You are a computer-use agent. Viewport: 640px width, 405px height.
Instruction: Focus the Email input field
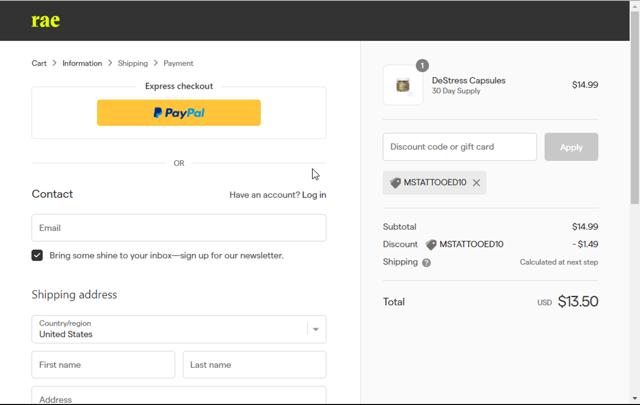(x=179, y=228)
